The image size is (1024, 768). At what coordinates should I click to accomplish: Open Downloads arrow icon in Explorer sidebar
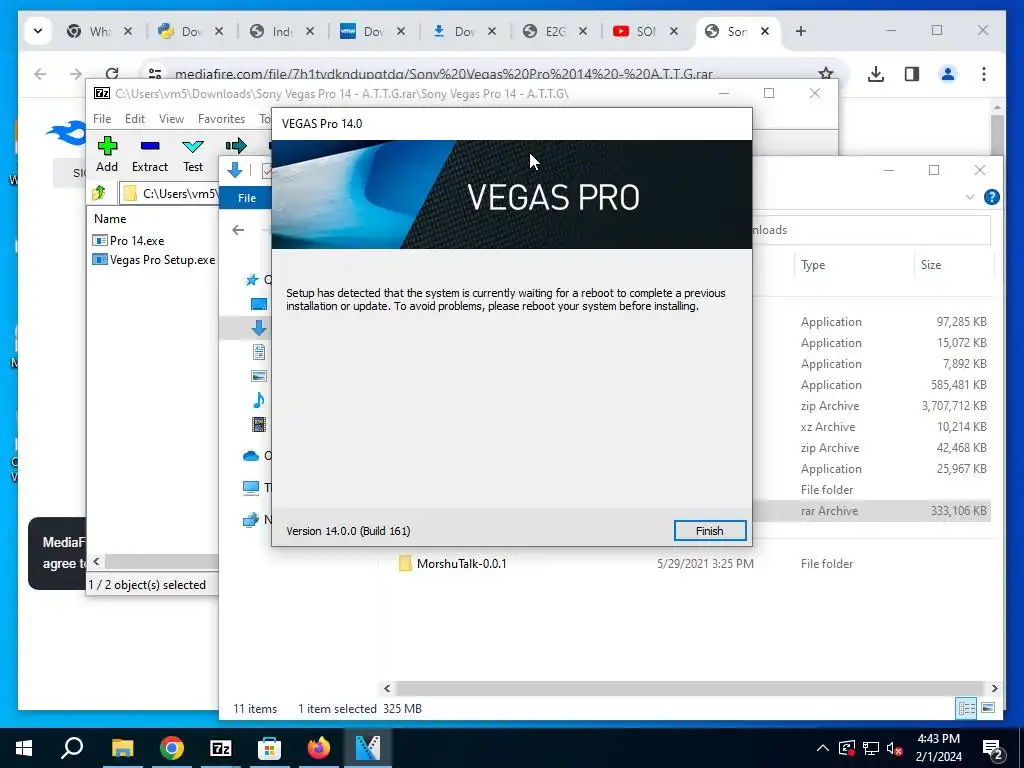point(259,328)
